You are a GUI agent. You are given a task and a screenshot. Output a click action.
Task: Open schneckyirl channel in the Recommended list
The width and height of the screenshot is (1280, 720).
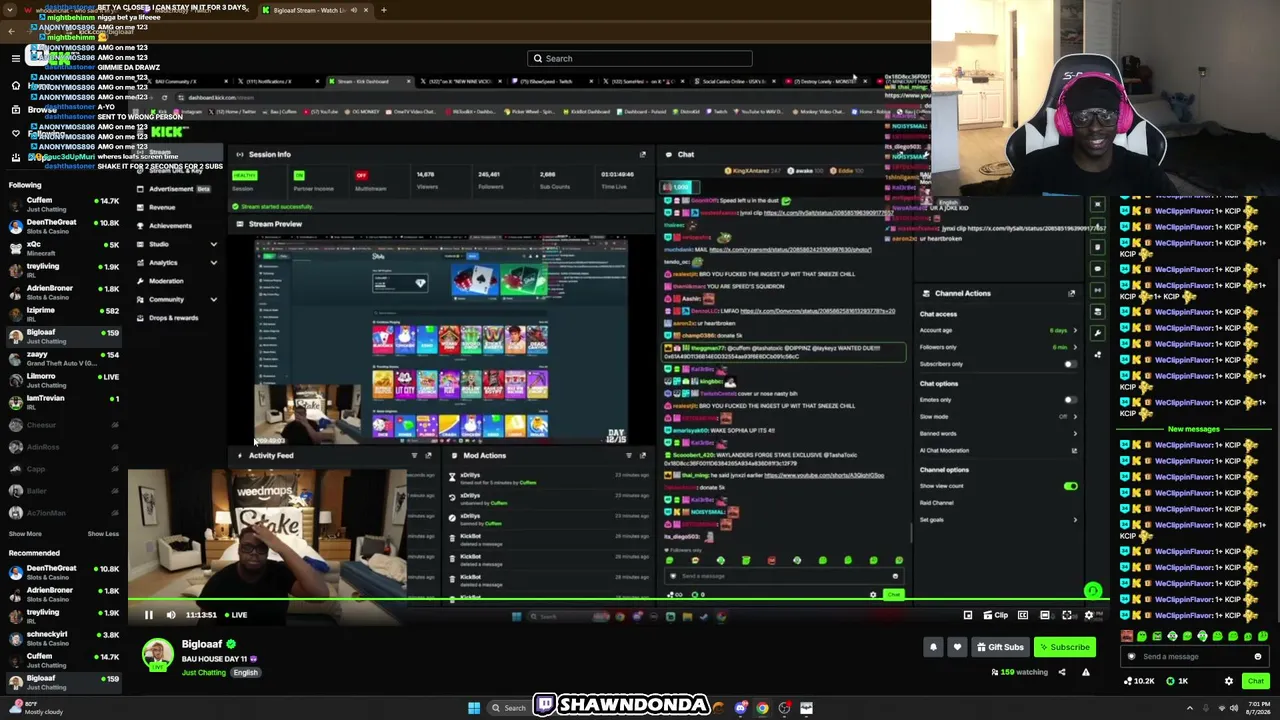tap(62, 638)
